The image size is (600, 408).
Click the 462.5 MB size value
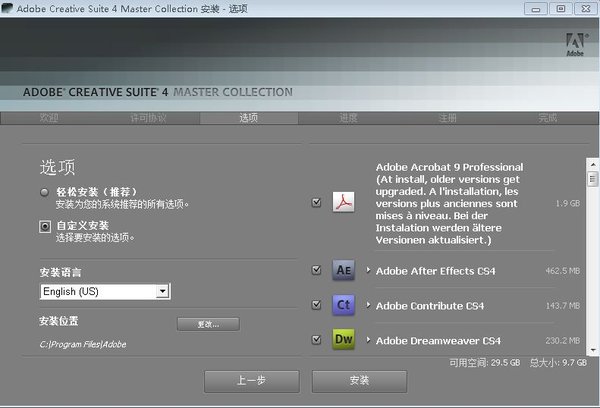point(562,271)
